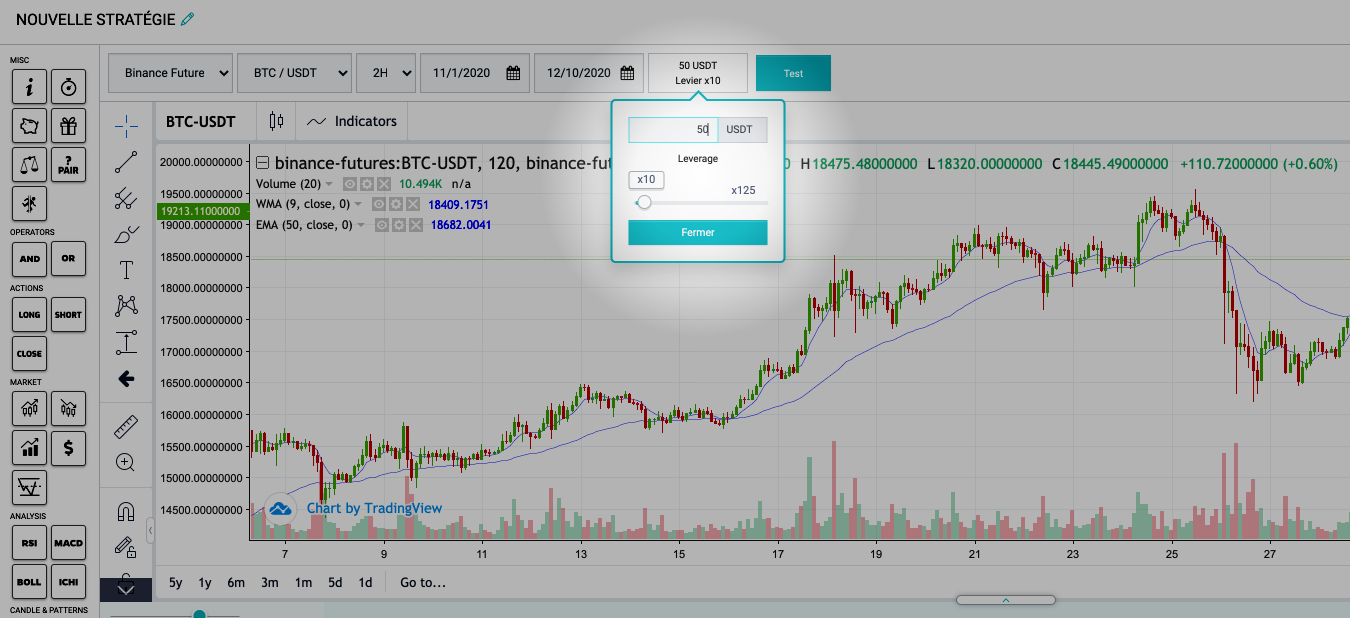Screen dimensions: 1350x618
Task: Open the candlestick chart style menu
Action: pos(277,121)
